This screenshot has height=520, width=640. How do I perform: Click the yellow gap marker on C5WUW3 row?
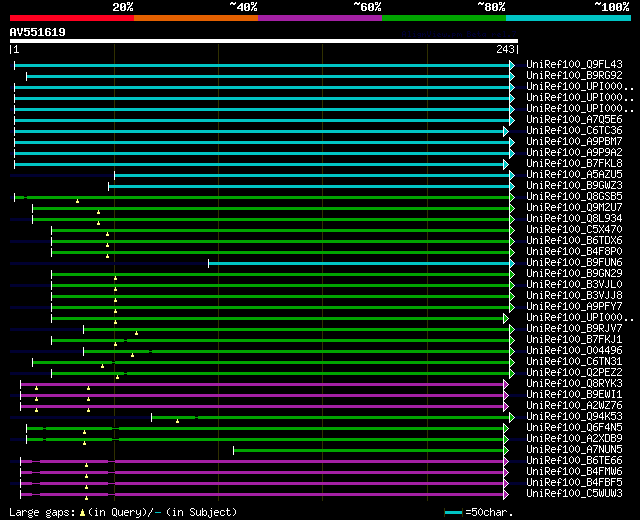[86, 497]
